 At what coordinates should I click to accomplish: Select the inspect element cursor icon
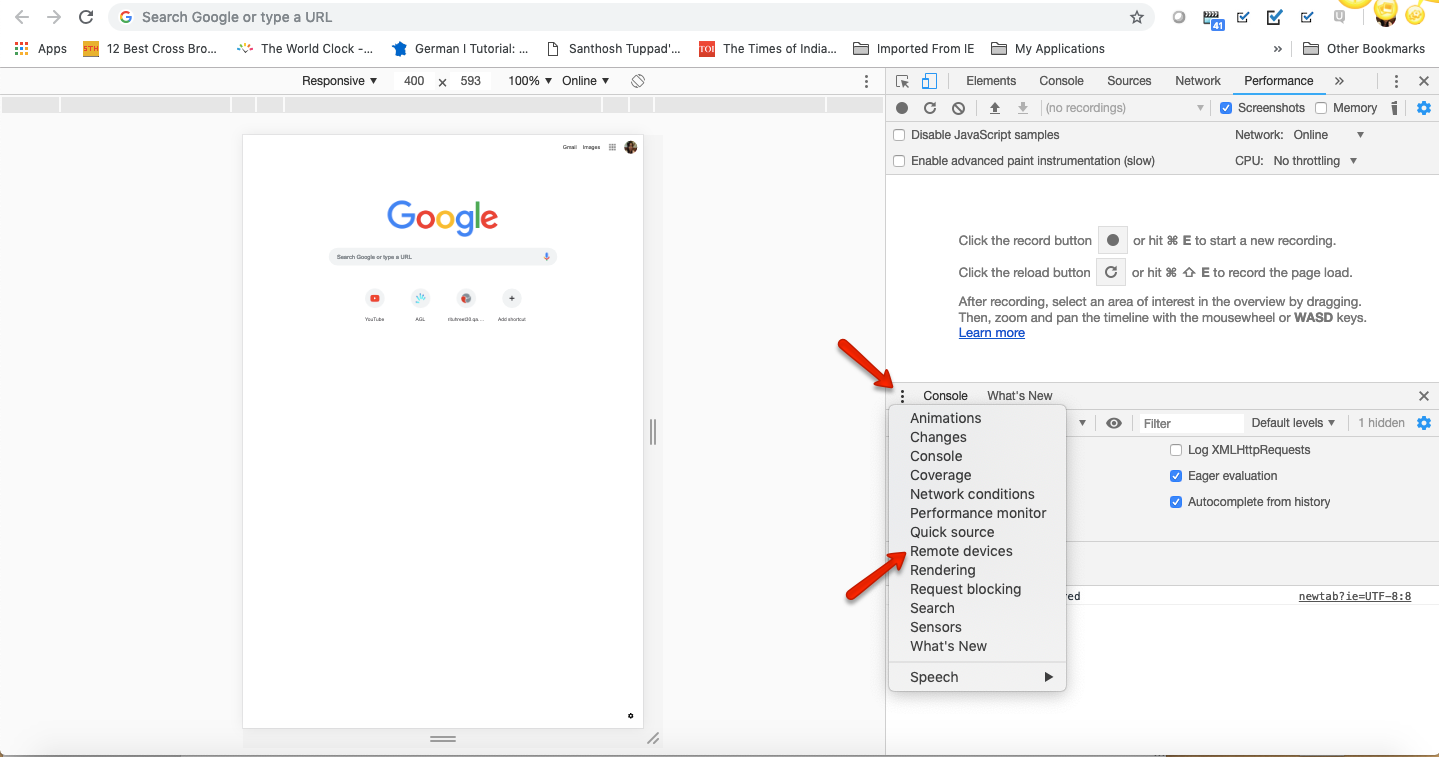tap(901, 80)
